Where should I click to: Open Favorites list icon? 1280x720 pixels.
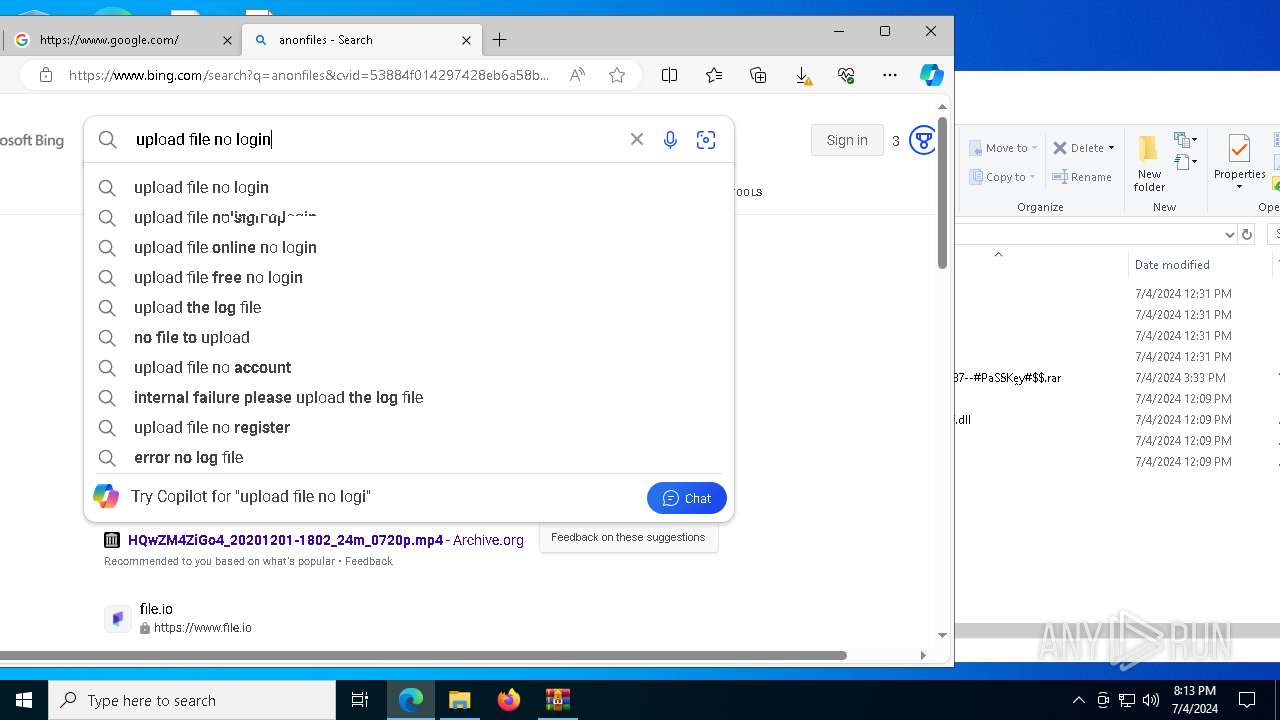tap(714, 75)
